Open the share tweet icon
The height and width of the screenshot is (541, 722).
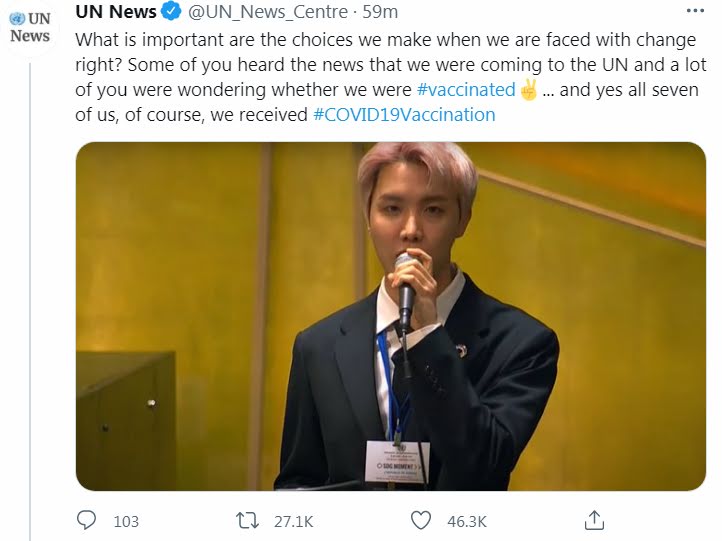tap(594, 520)
